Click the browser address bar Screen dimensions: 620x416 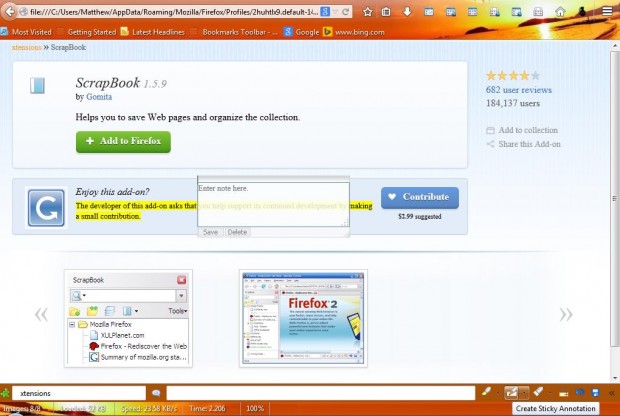point(173,12)
